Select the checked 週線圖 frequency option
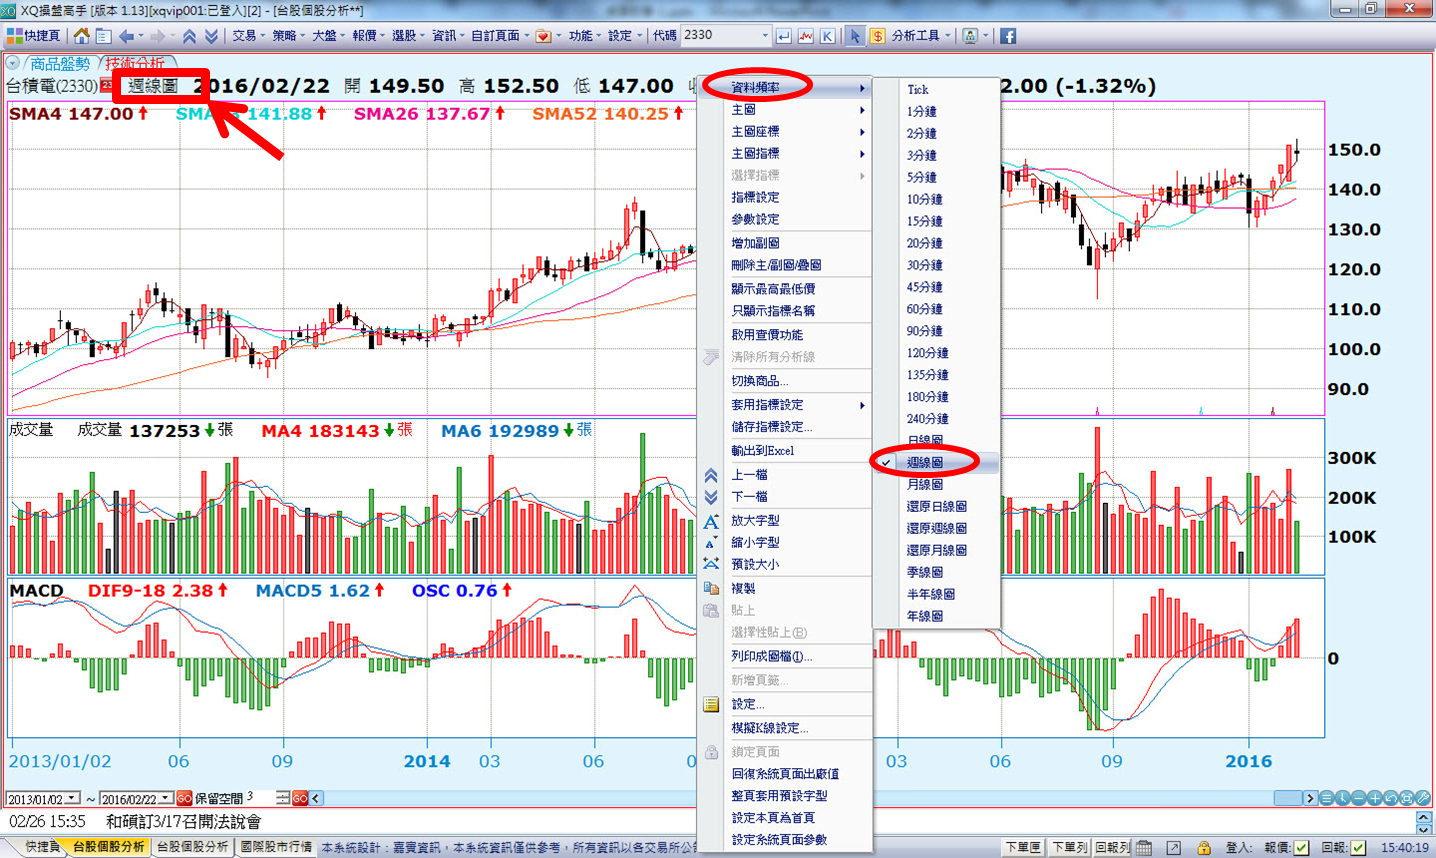The width and height of the screenshot is (1436, 858). [x=937, y=462]
